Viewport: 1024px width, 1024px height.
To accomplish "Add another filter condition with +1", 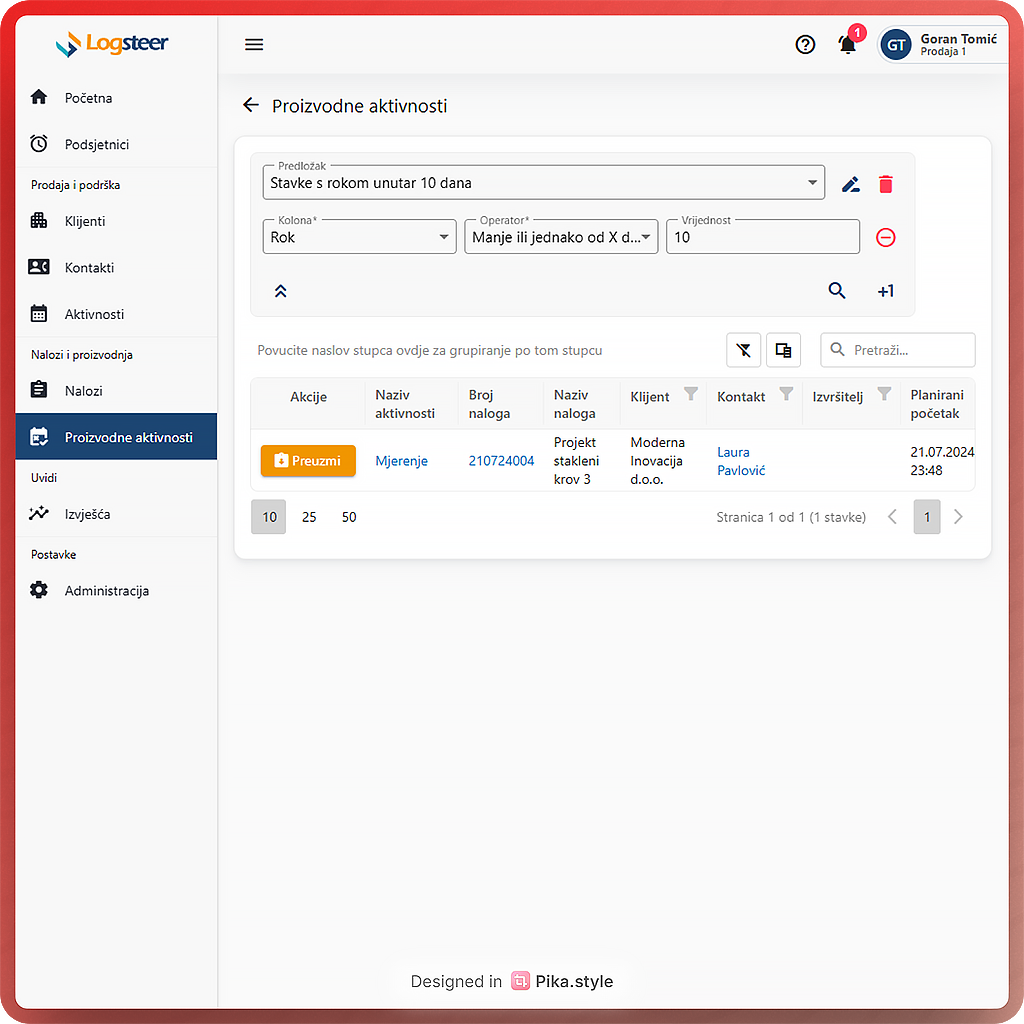I will pyautogui.click(x=885, y=291).
